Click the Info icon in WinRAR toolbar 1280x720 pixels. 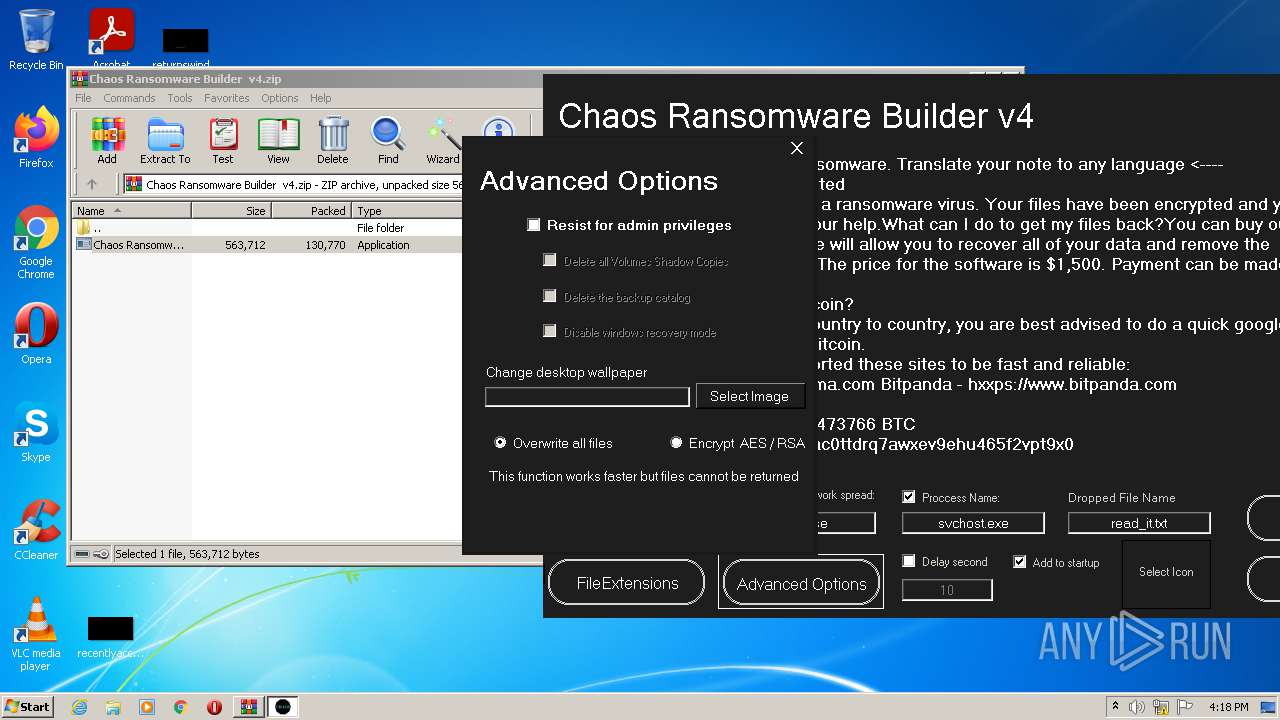click(x=498, y=130)
